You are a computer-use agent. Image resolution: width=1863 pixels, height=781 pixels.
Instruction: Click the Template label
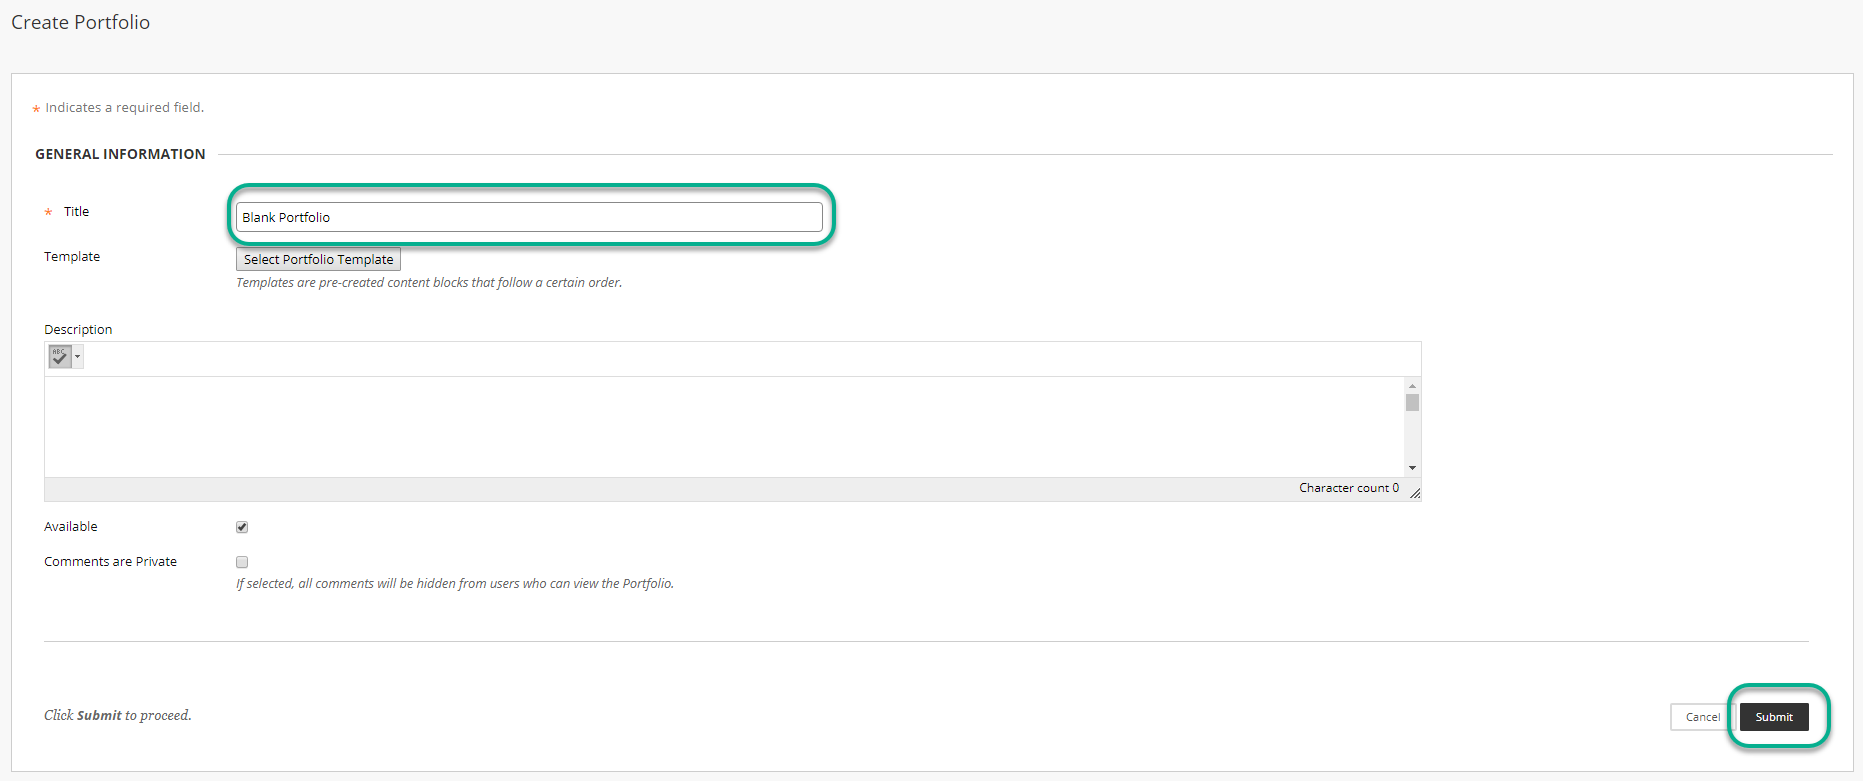pyautogui.click(x=72, y=257)
